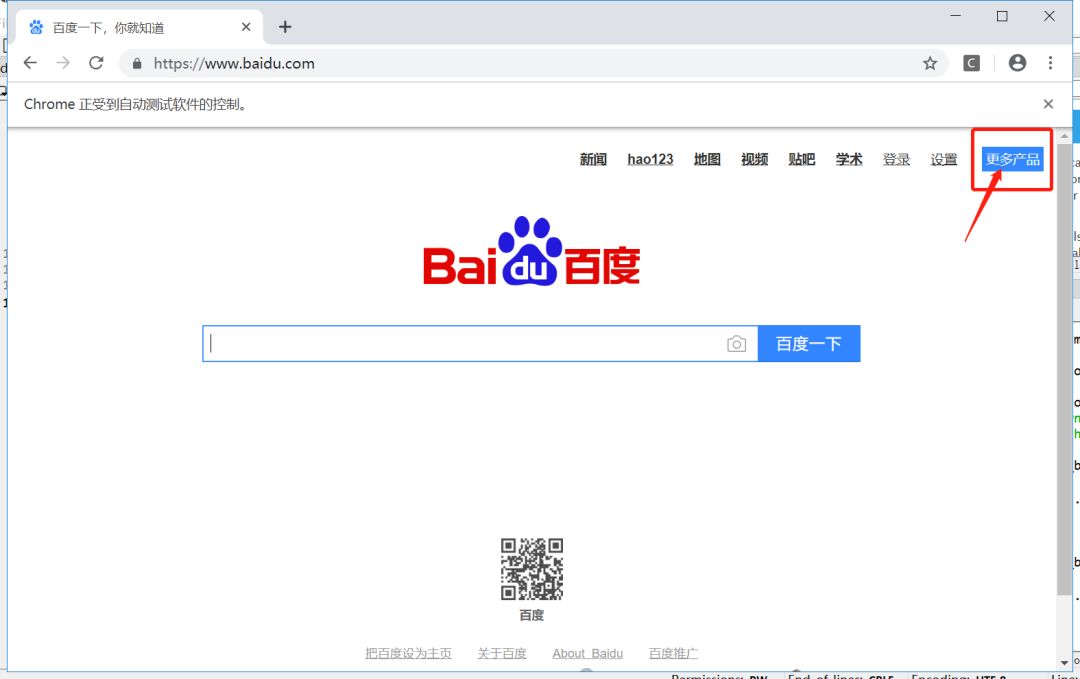Open the 地图 link
1080x679 pixels.
(x=707, y=160)
